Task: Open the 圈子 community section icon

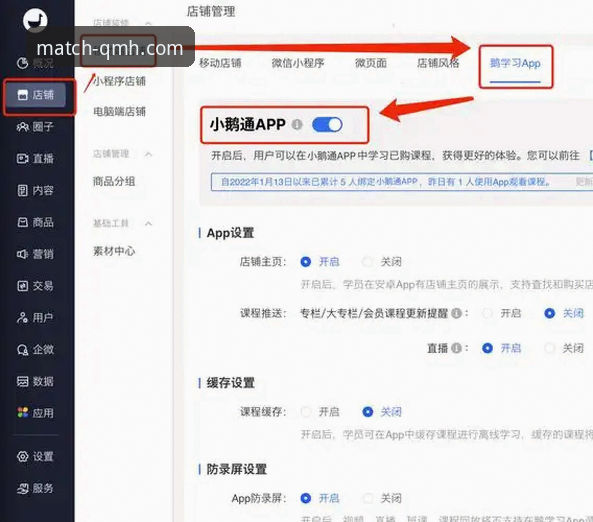Action: [23, 127]
